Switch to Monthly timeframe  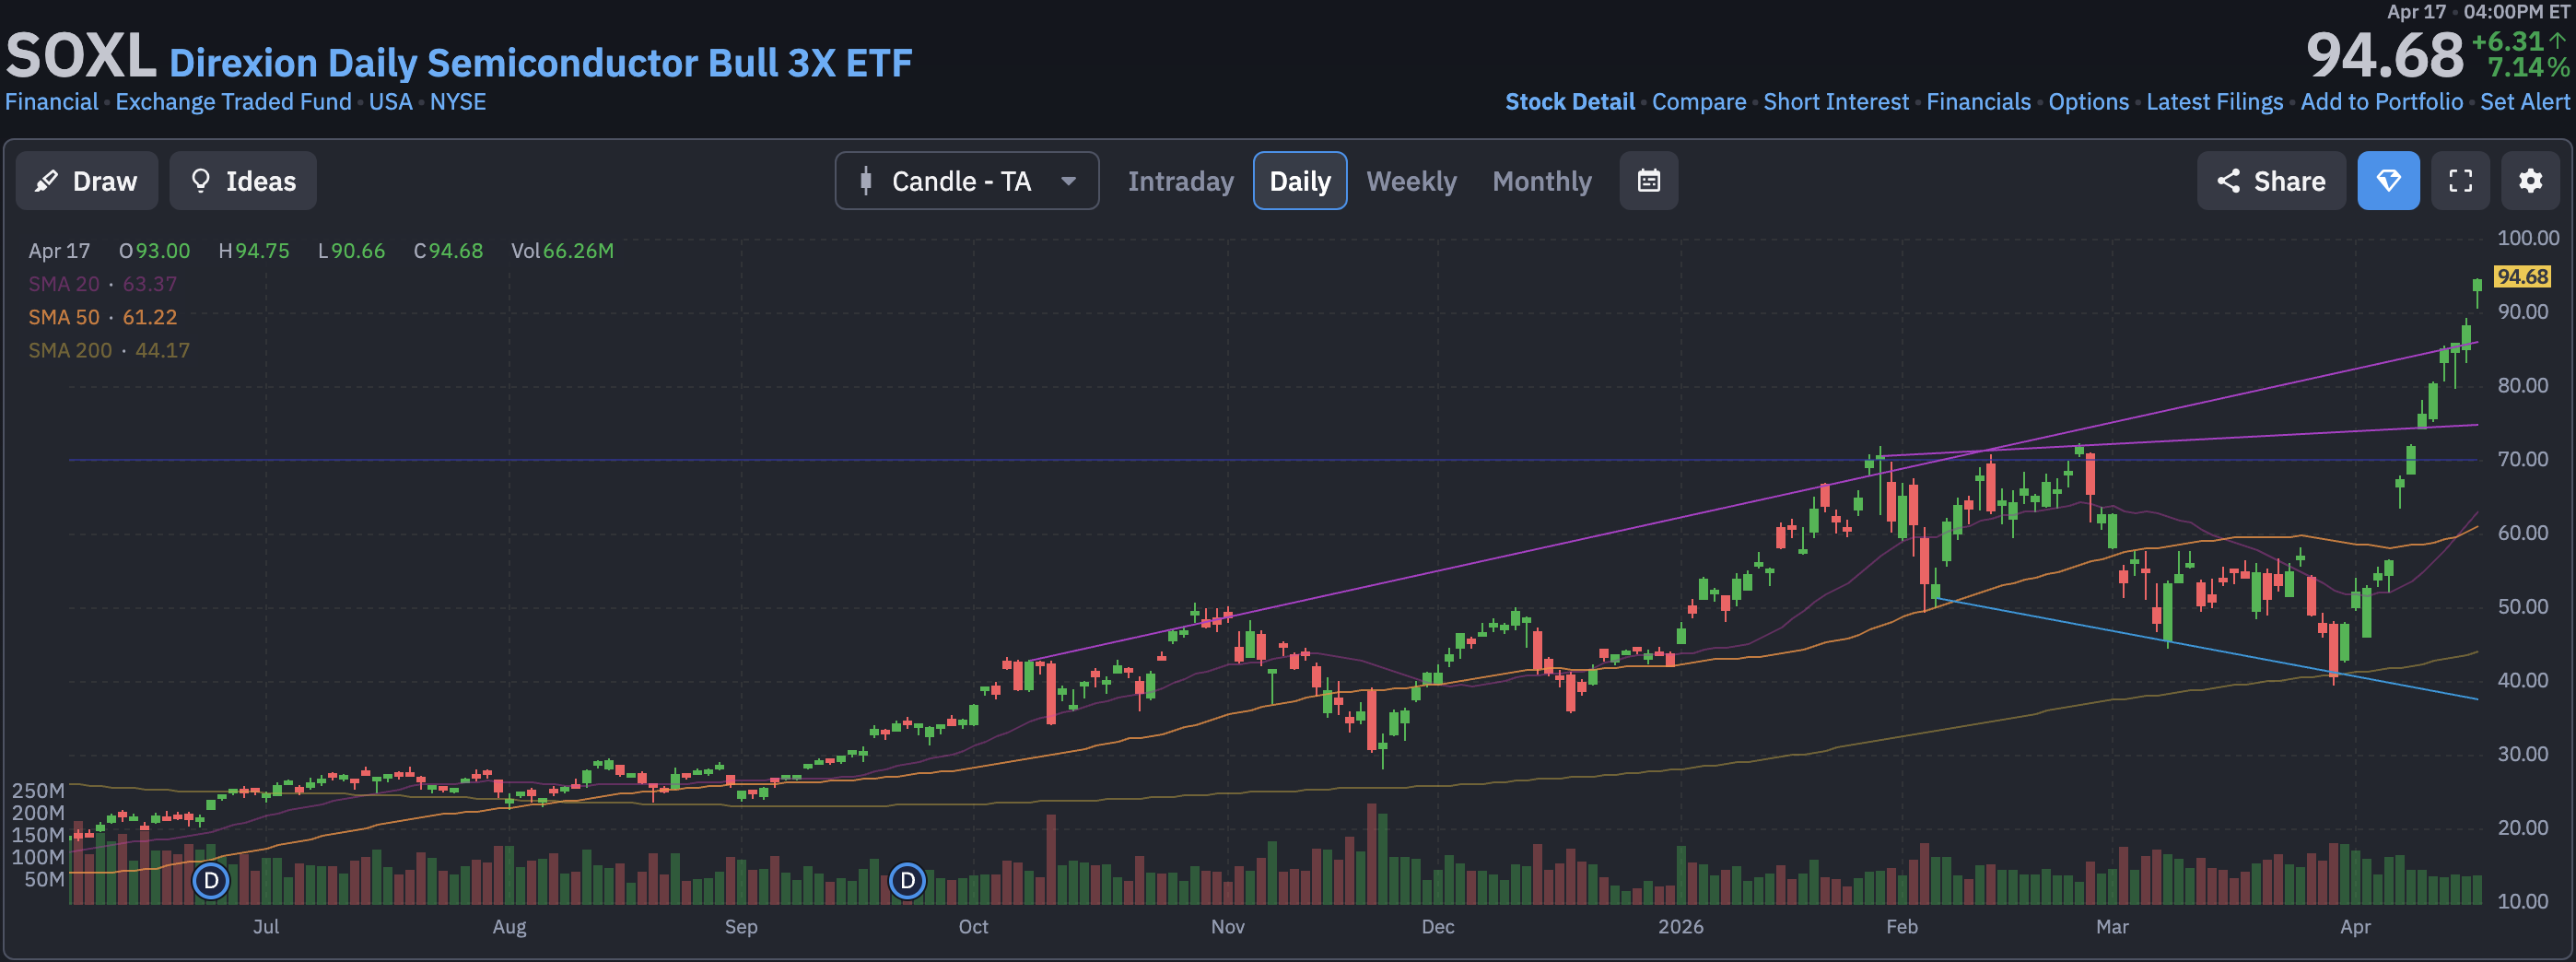point(1541,181)
